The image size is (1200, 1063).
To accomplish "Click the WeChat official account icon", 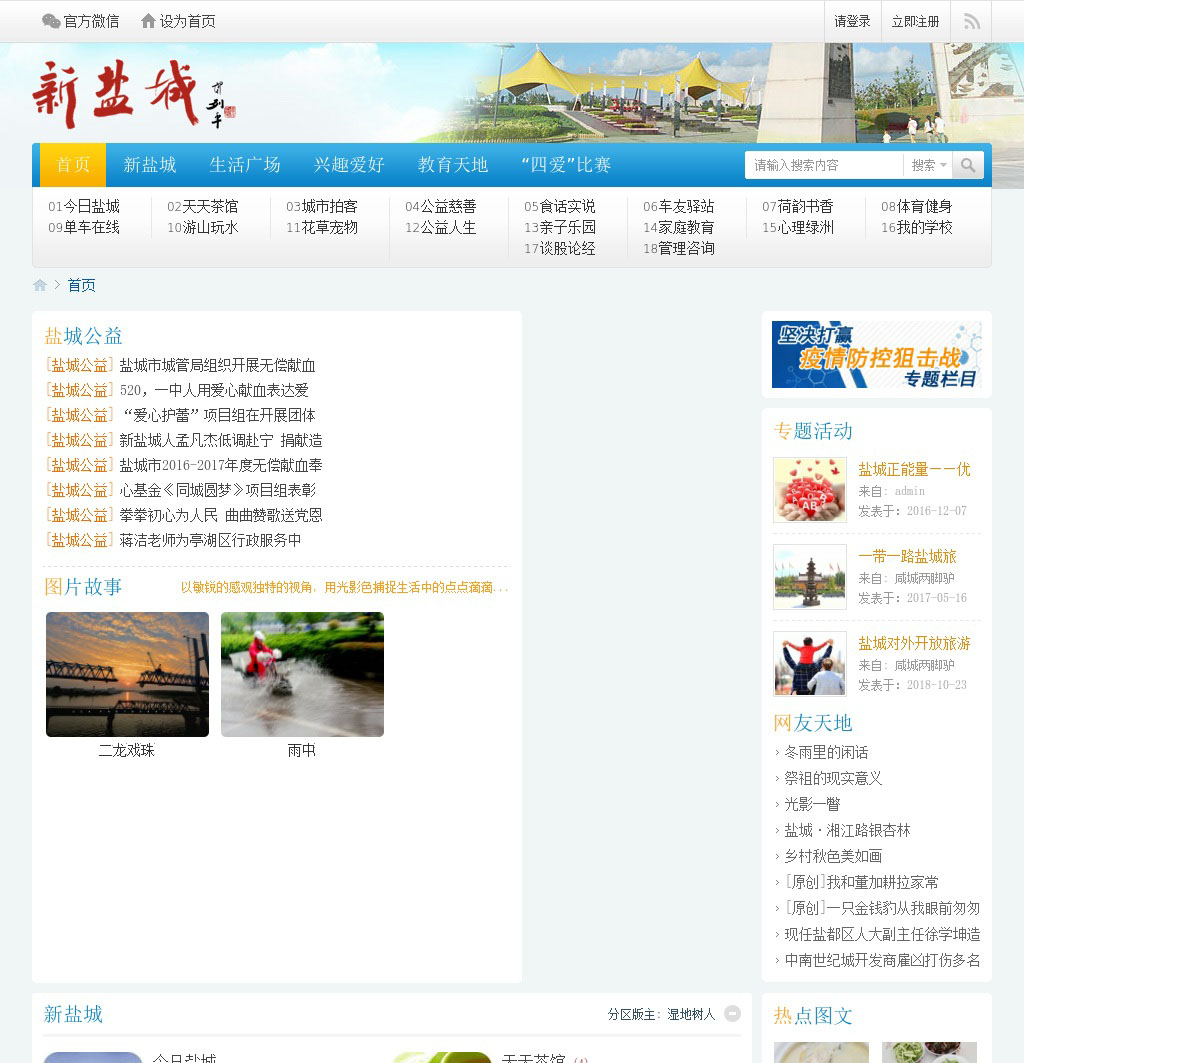I will click(x=51, y=21).
